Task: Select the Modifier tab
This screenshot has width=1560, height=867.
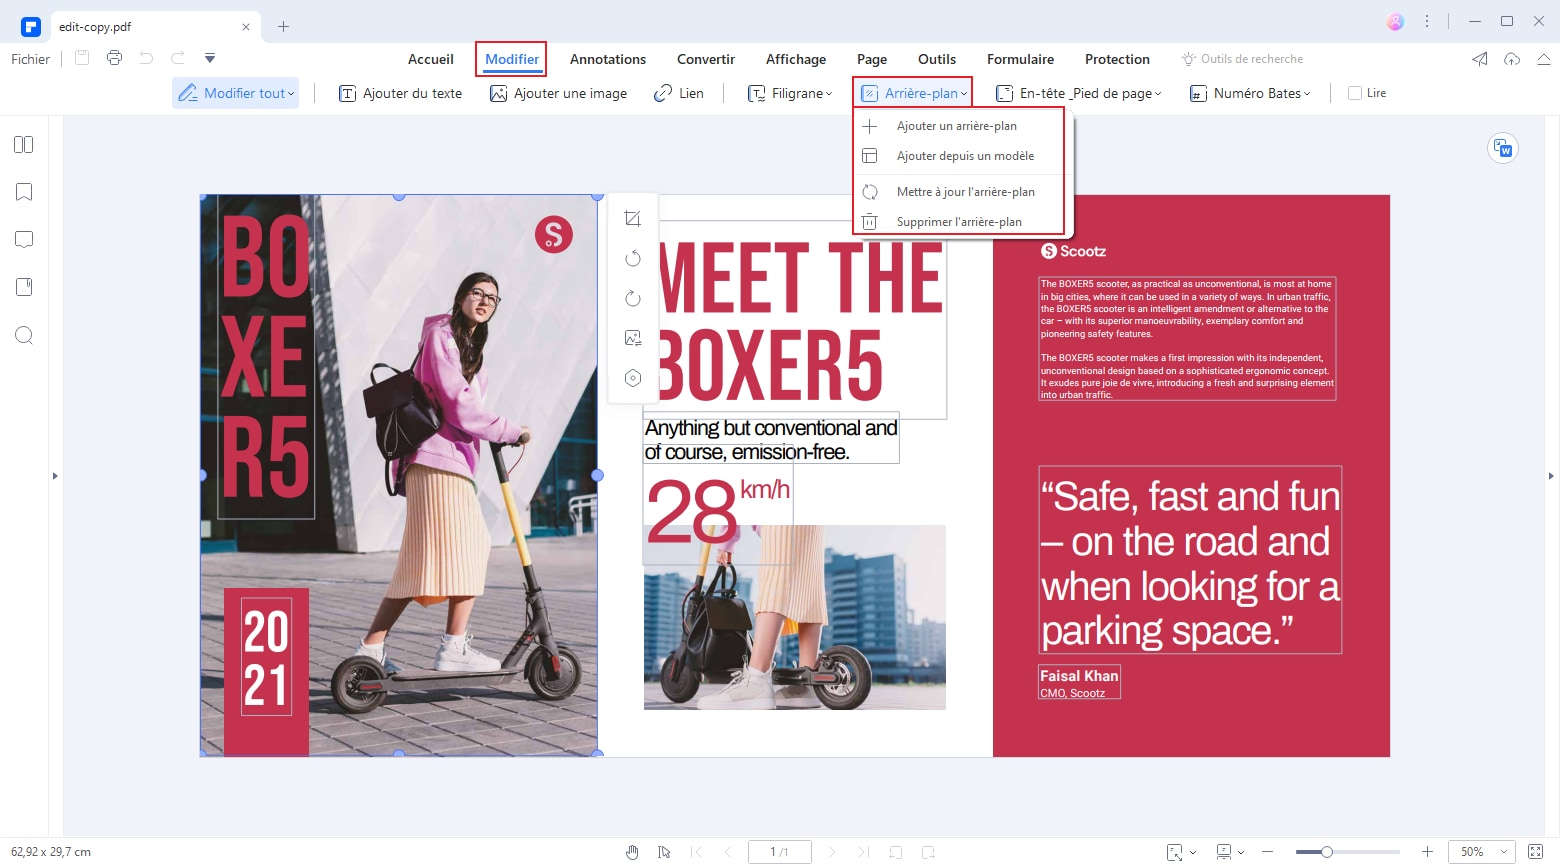Action: 512,59
